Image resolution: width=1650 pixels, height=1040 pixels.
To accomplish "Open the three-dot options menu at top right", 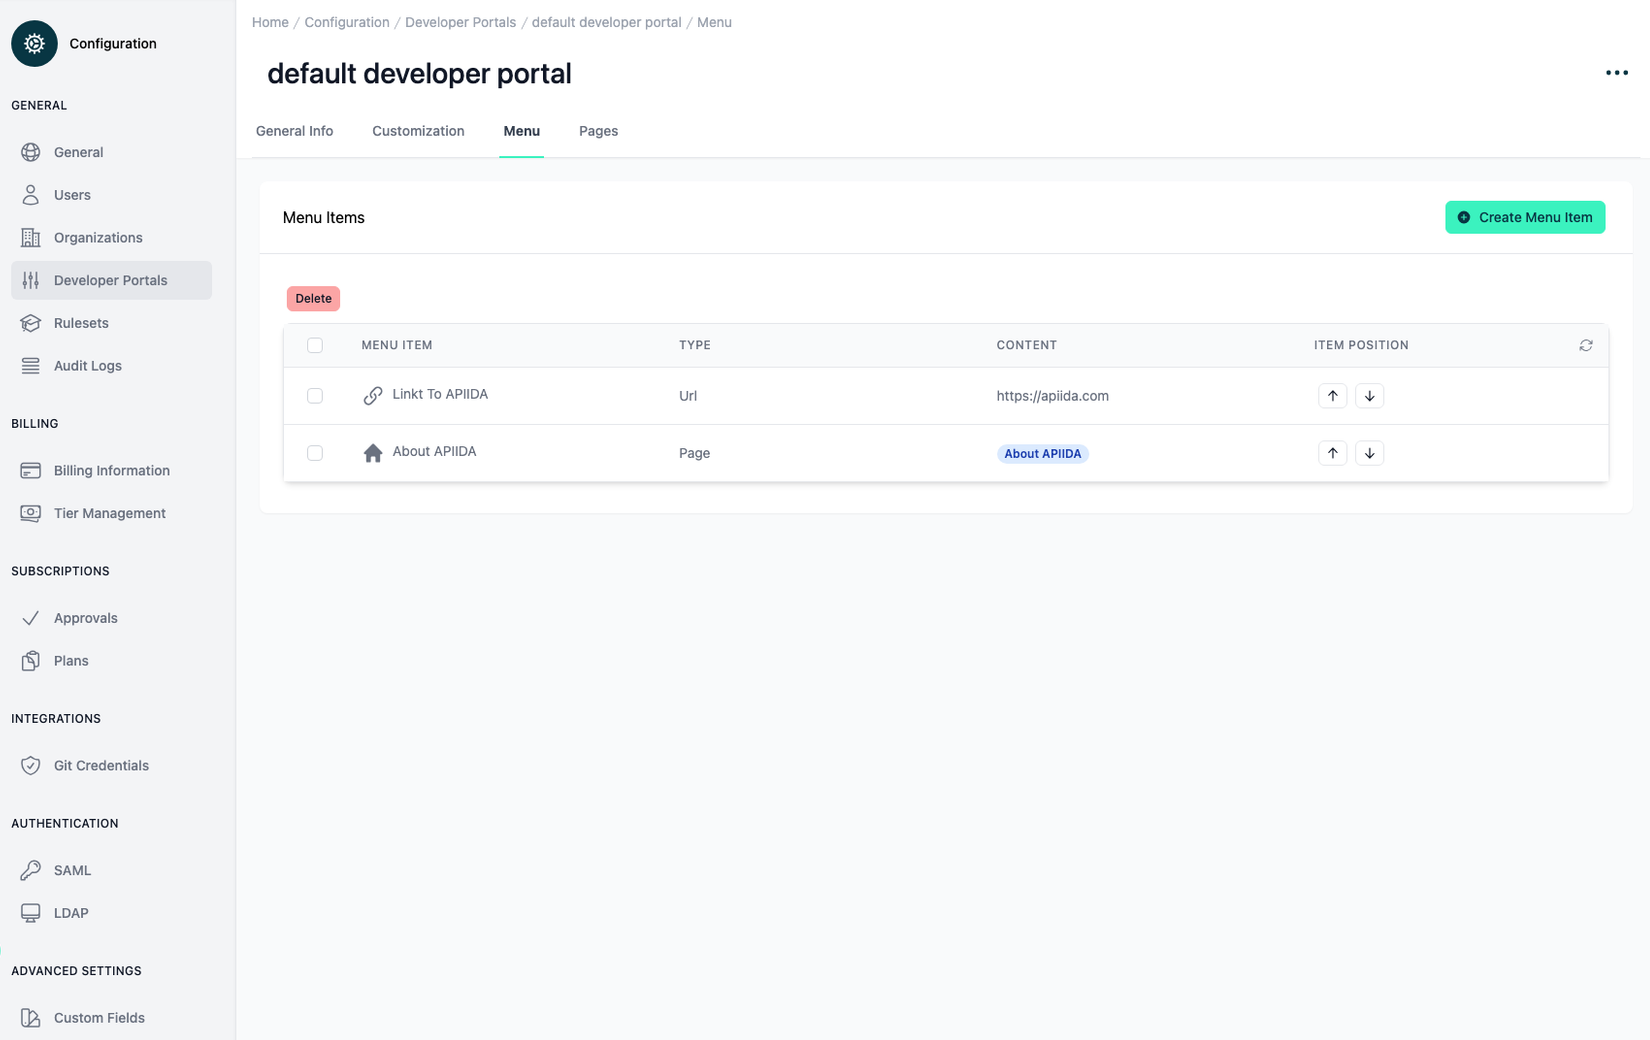I will point(1616,73).
